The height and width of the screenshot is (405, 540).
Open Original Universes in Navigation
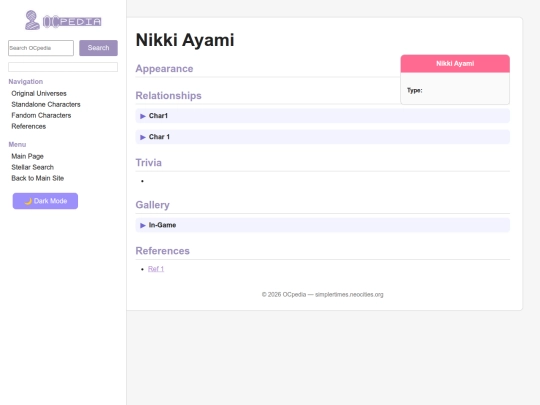point(39,93)
